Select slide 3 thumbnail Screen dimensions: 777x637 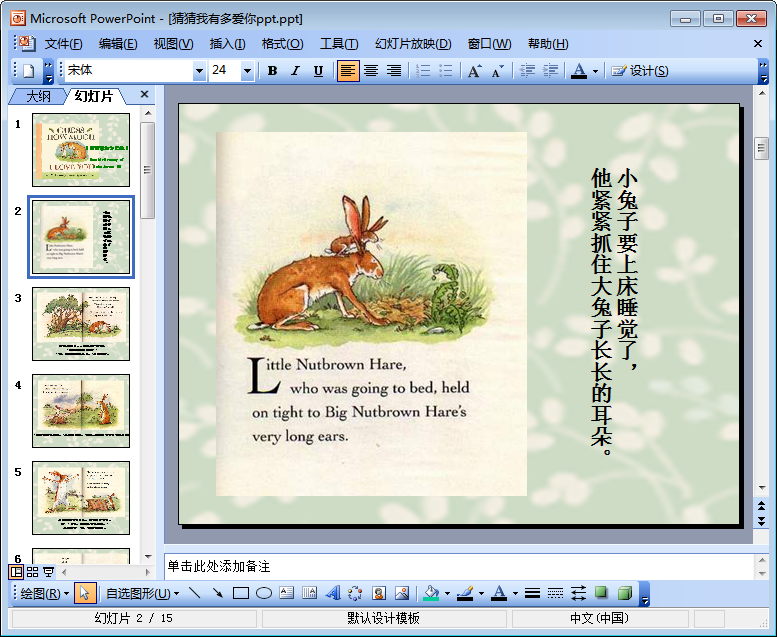[81, 324]
